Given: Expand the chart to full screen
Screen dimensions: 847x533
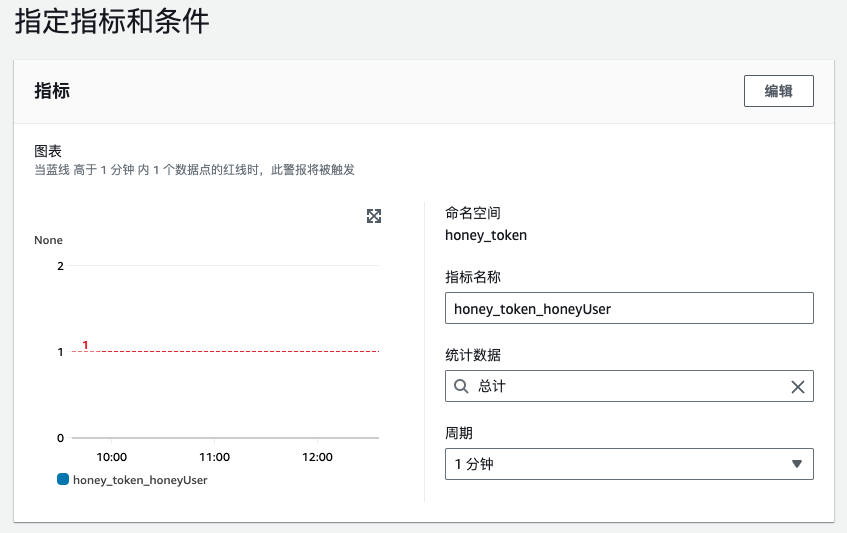Looking at the screenshot, I should [374, 216].
